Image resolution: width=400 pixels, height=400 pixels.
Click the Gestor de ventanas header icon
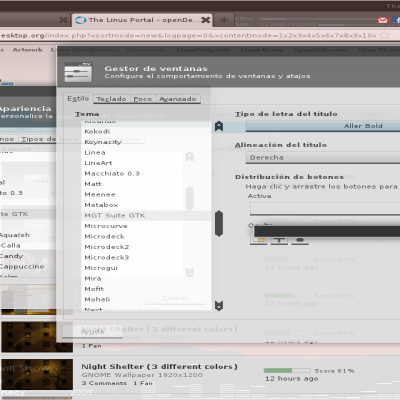(x=78, y=72)
